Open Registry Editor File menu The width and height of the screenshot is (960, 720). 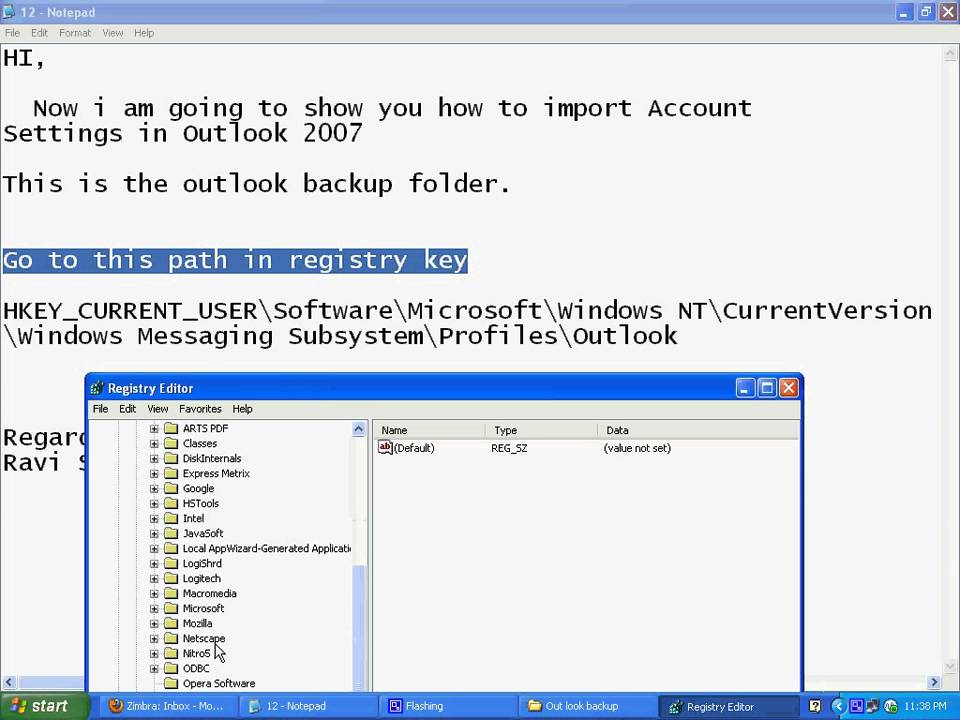100,409
